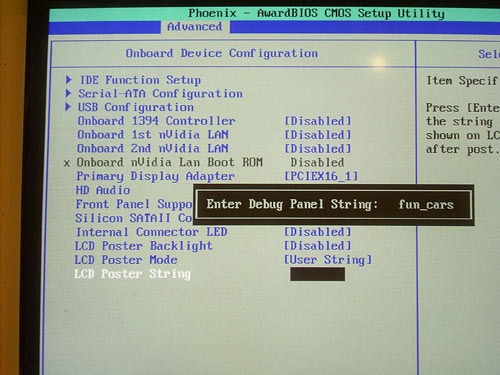Viewport: 500px width, 375px height.
Task: Change the Onboard 2nd nVidia LAN [Disabled] value
Action: [318, 149]
